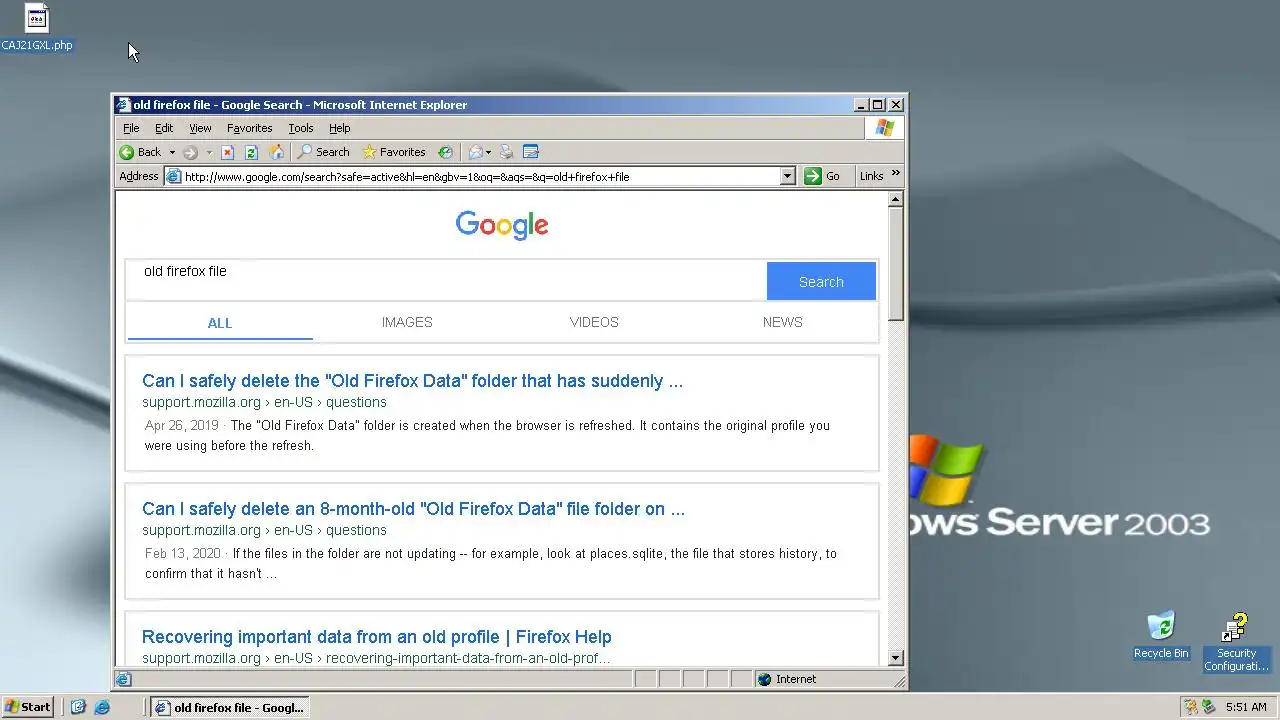Open the Start menu
1280x720 pixels.
(x=27, y=707)
